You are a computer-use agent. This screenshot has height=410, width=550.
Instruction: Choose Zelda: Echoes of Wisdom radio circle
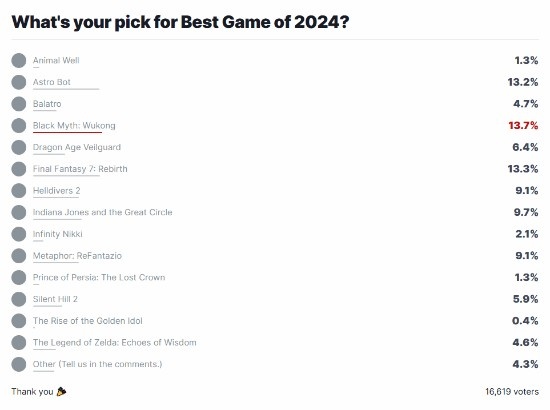[x=19, y=343]
